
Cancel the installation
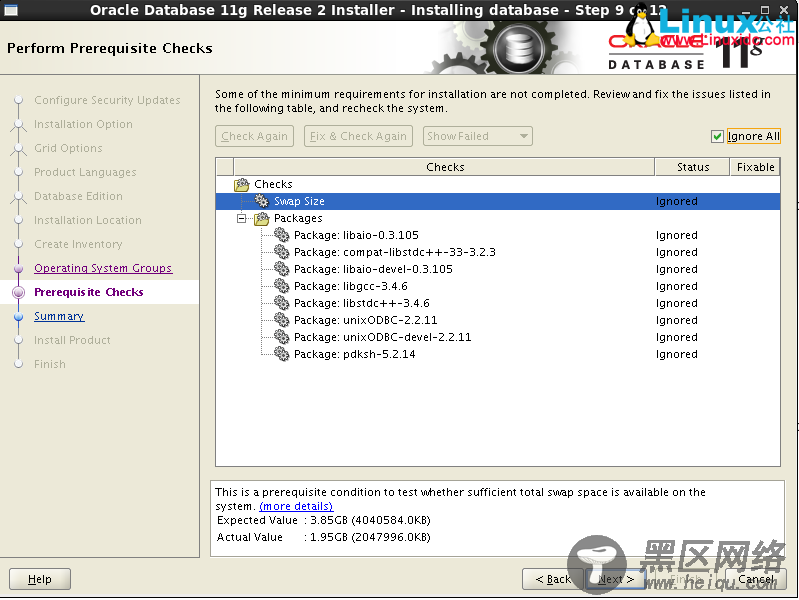pyautogui.click(x=756, y=579)
